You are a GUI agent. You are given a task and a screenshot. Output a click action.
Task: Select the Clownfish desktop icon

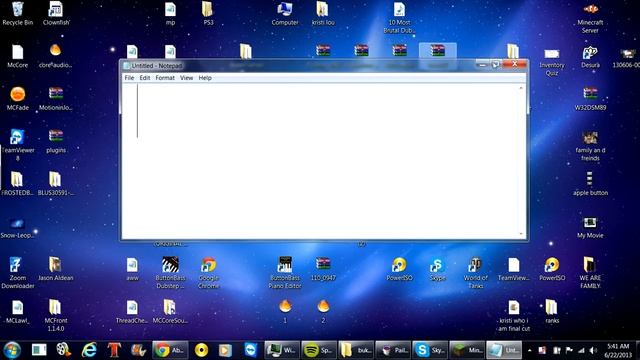click(x=56, y=14)
